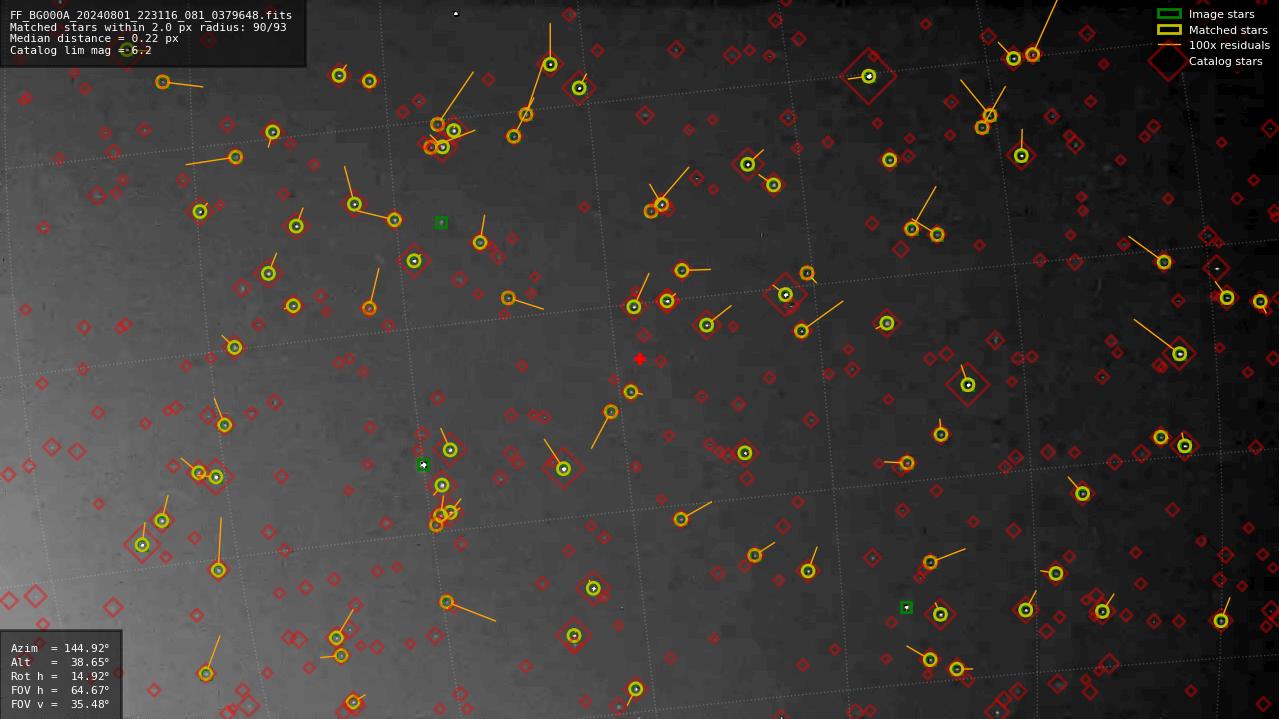Select the red center cross marker
The width and height of the screenshot is (1279, 719).
click(x=640, y=359)
